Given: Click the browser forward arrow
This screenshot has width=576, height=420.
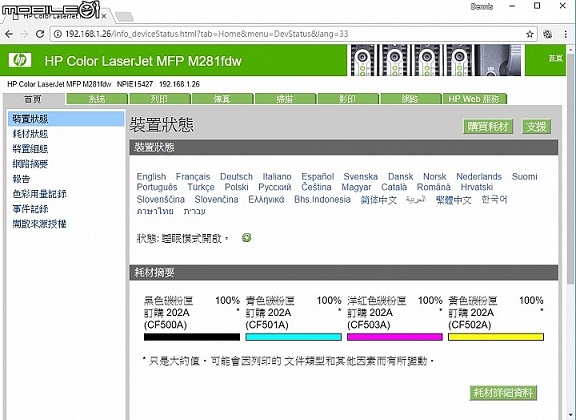Looking at the screenshot, I should (24, 34).
